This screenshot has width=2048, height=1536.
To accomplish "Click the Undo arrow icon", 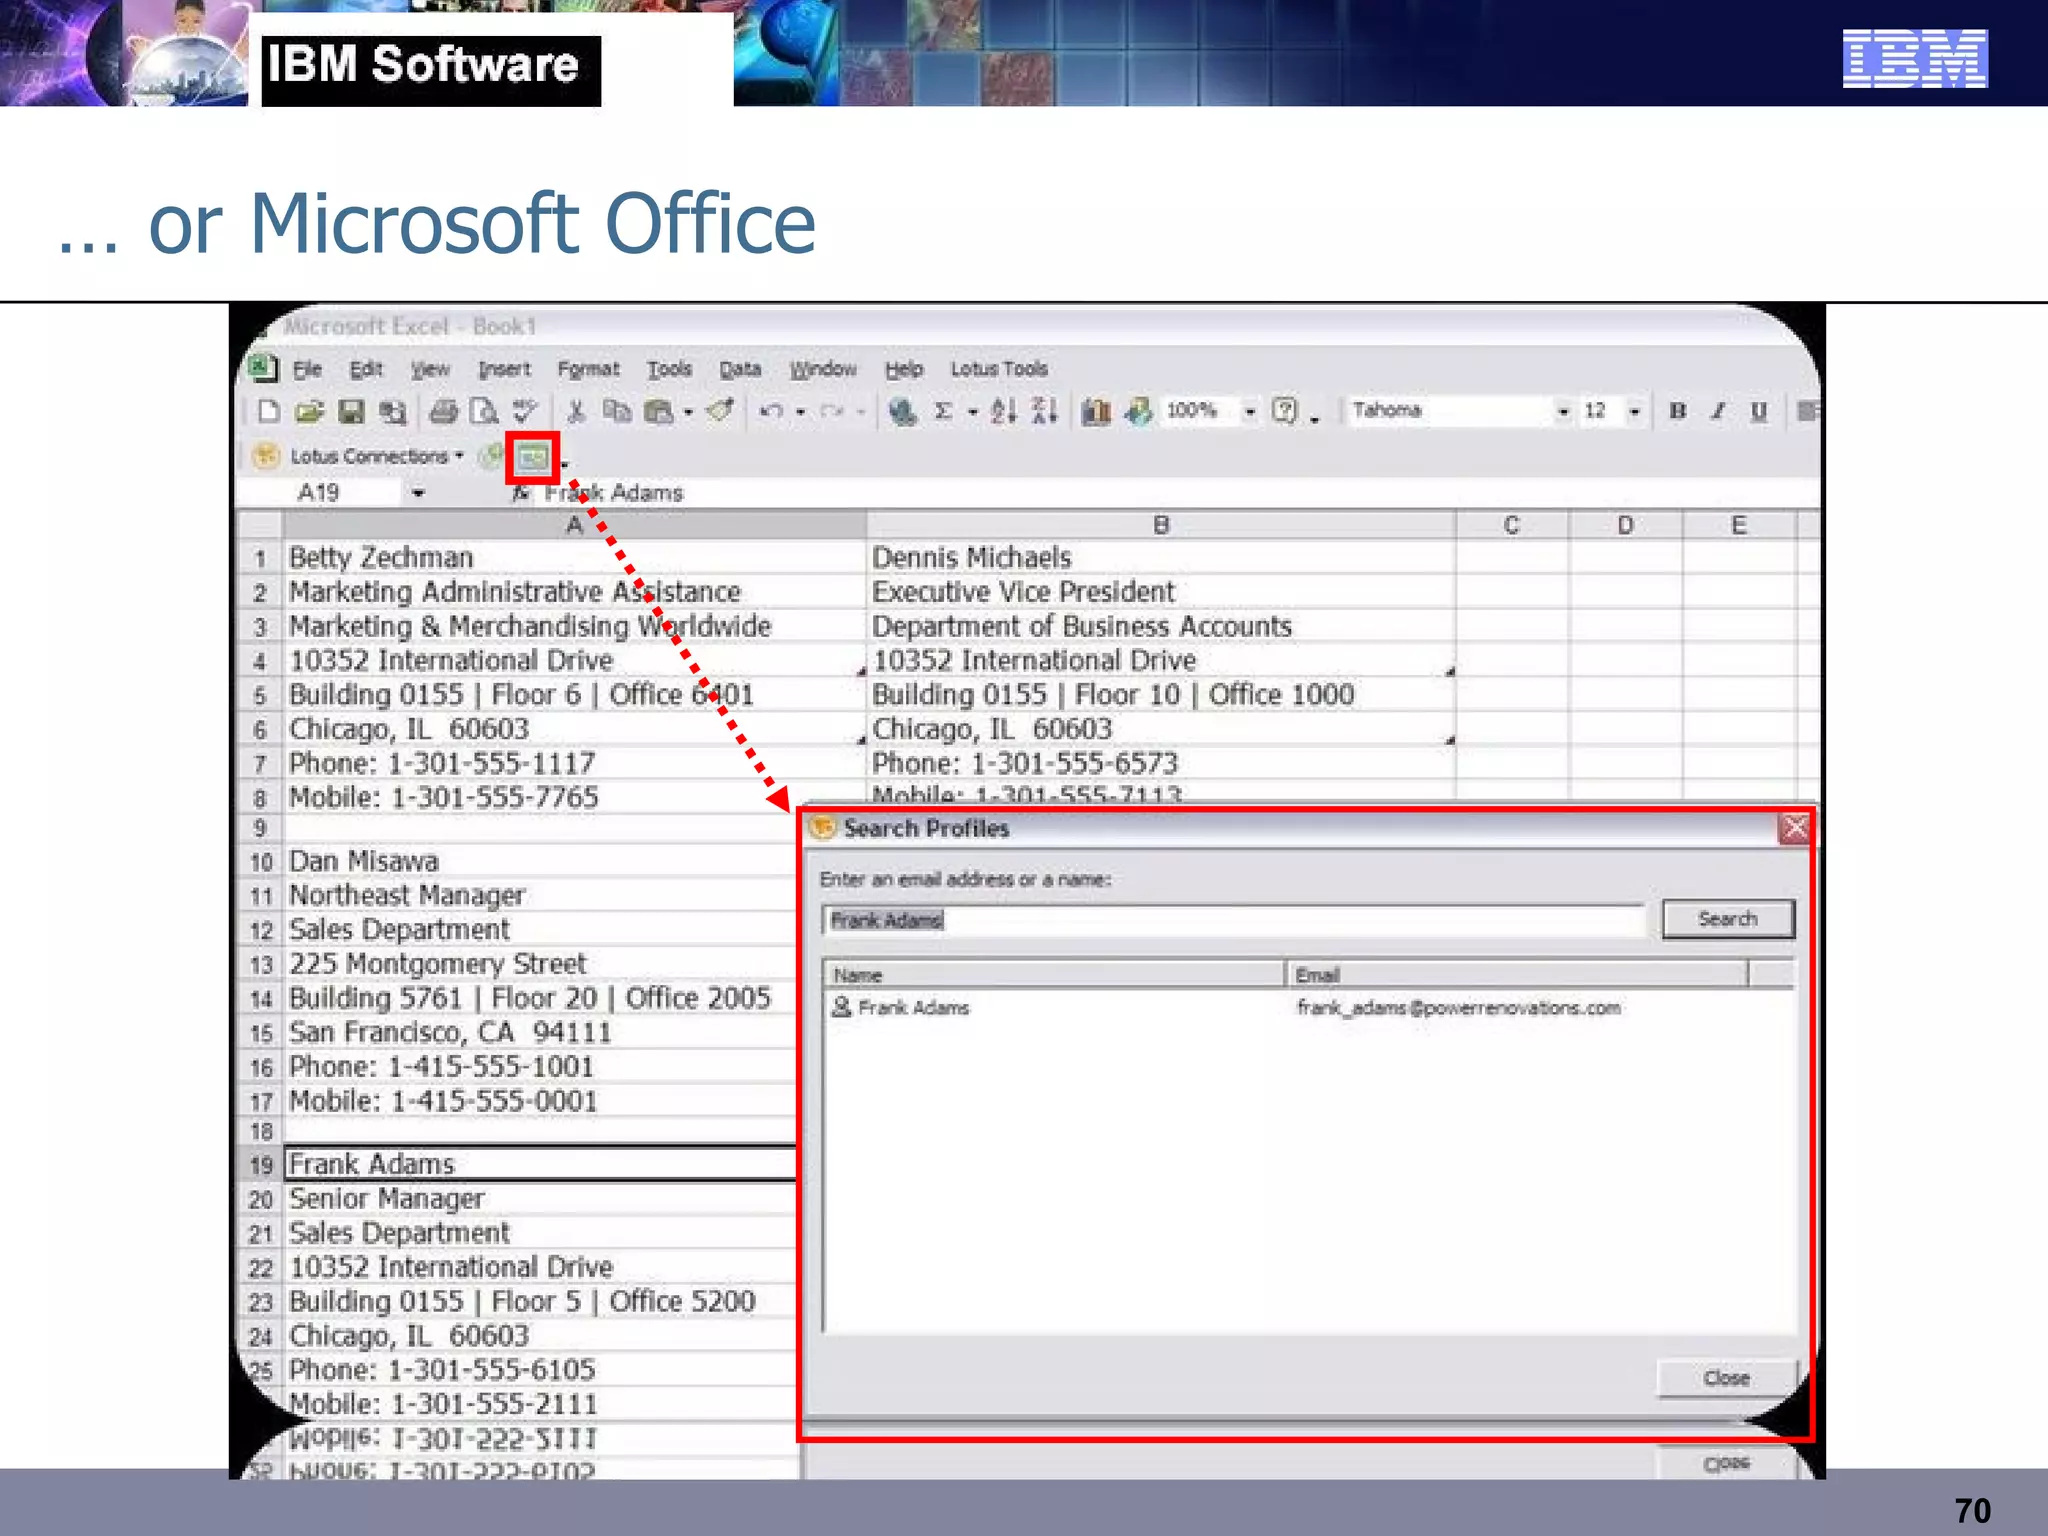I will point(771,411).
